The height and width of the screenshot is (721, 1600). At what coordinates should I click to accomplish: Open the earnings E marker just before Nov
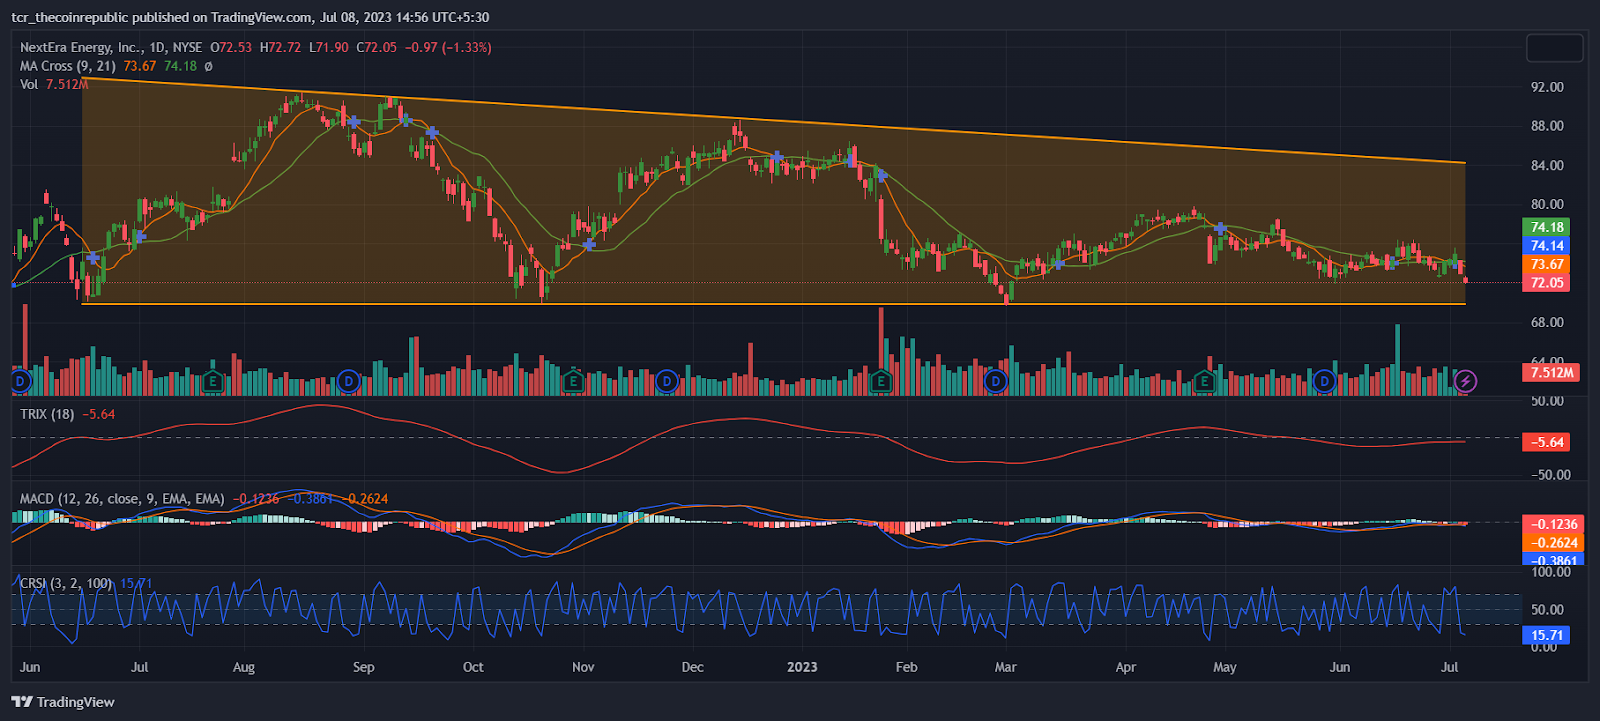point(573,381)
